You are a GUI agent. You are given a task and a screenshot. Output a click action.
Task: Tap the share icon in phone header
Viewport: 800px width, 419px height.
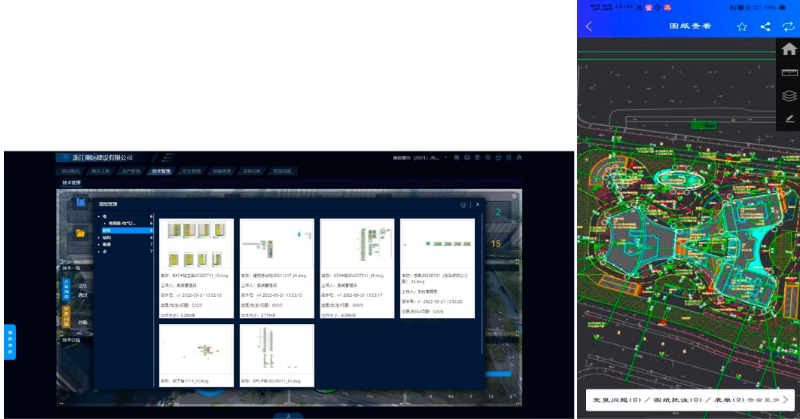(765, 27)
